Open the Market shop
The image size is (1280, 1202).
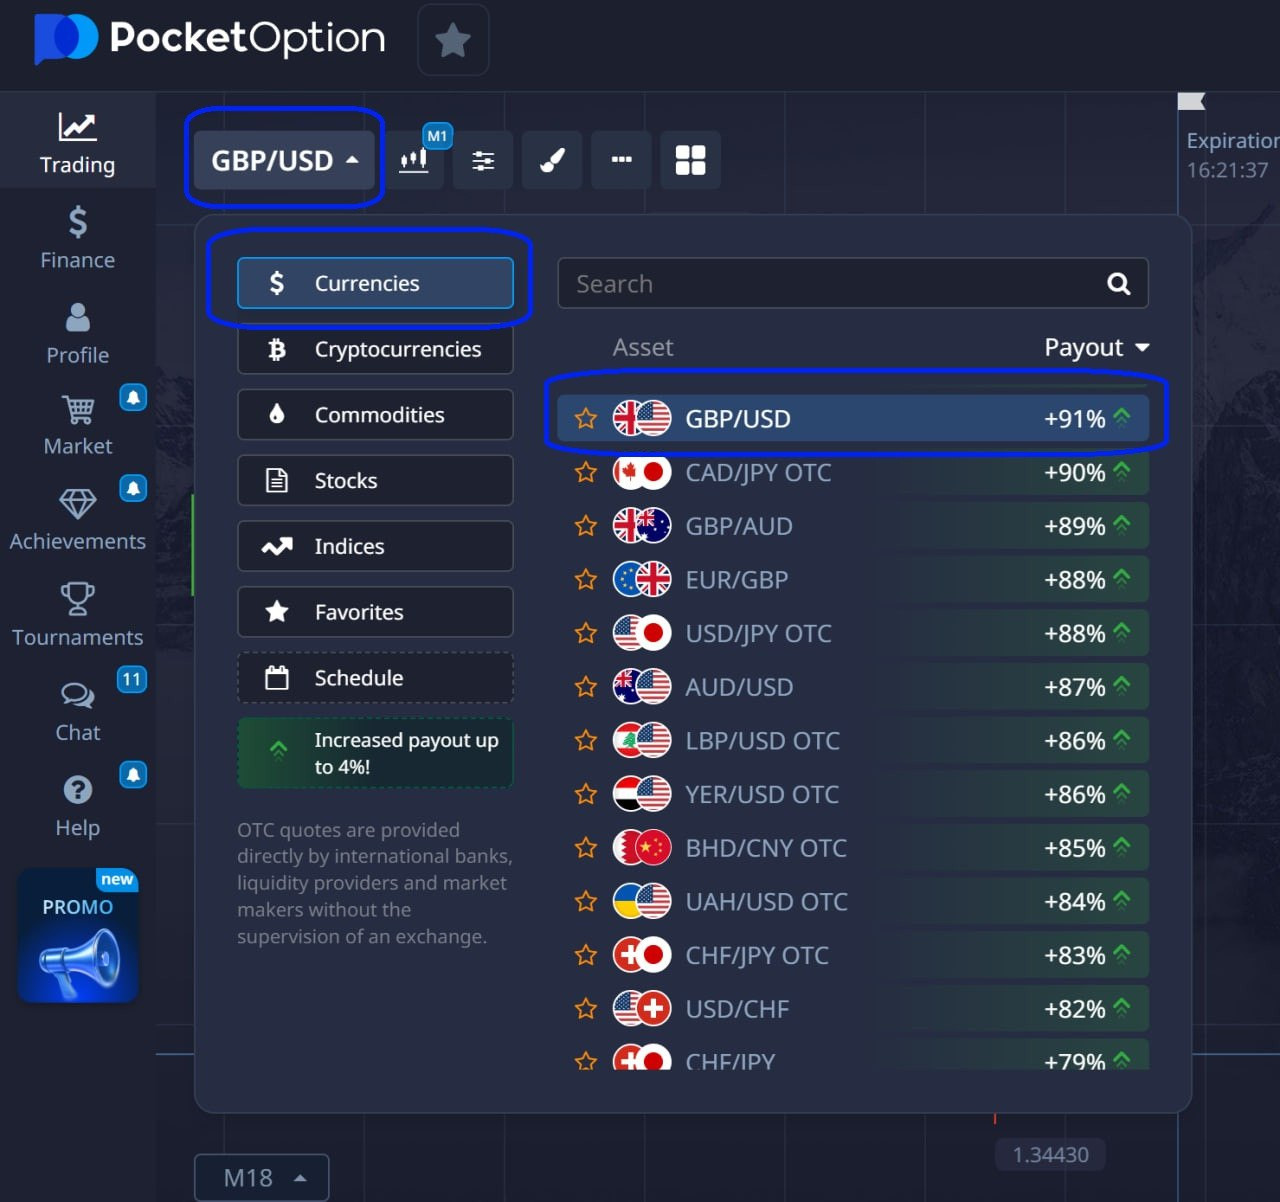coord(77,425)
